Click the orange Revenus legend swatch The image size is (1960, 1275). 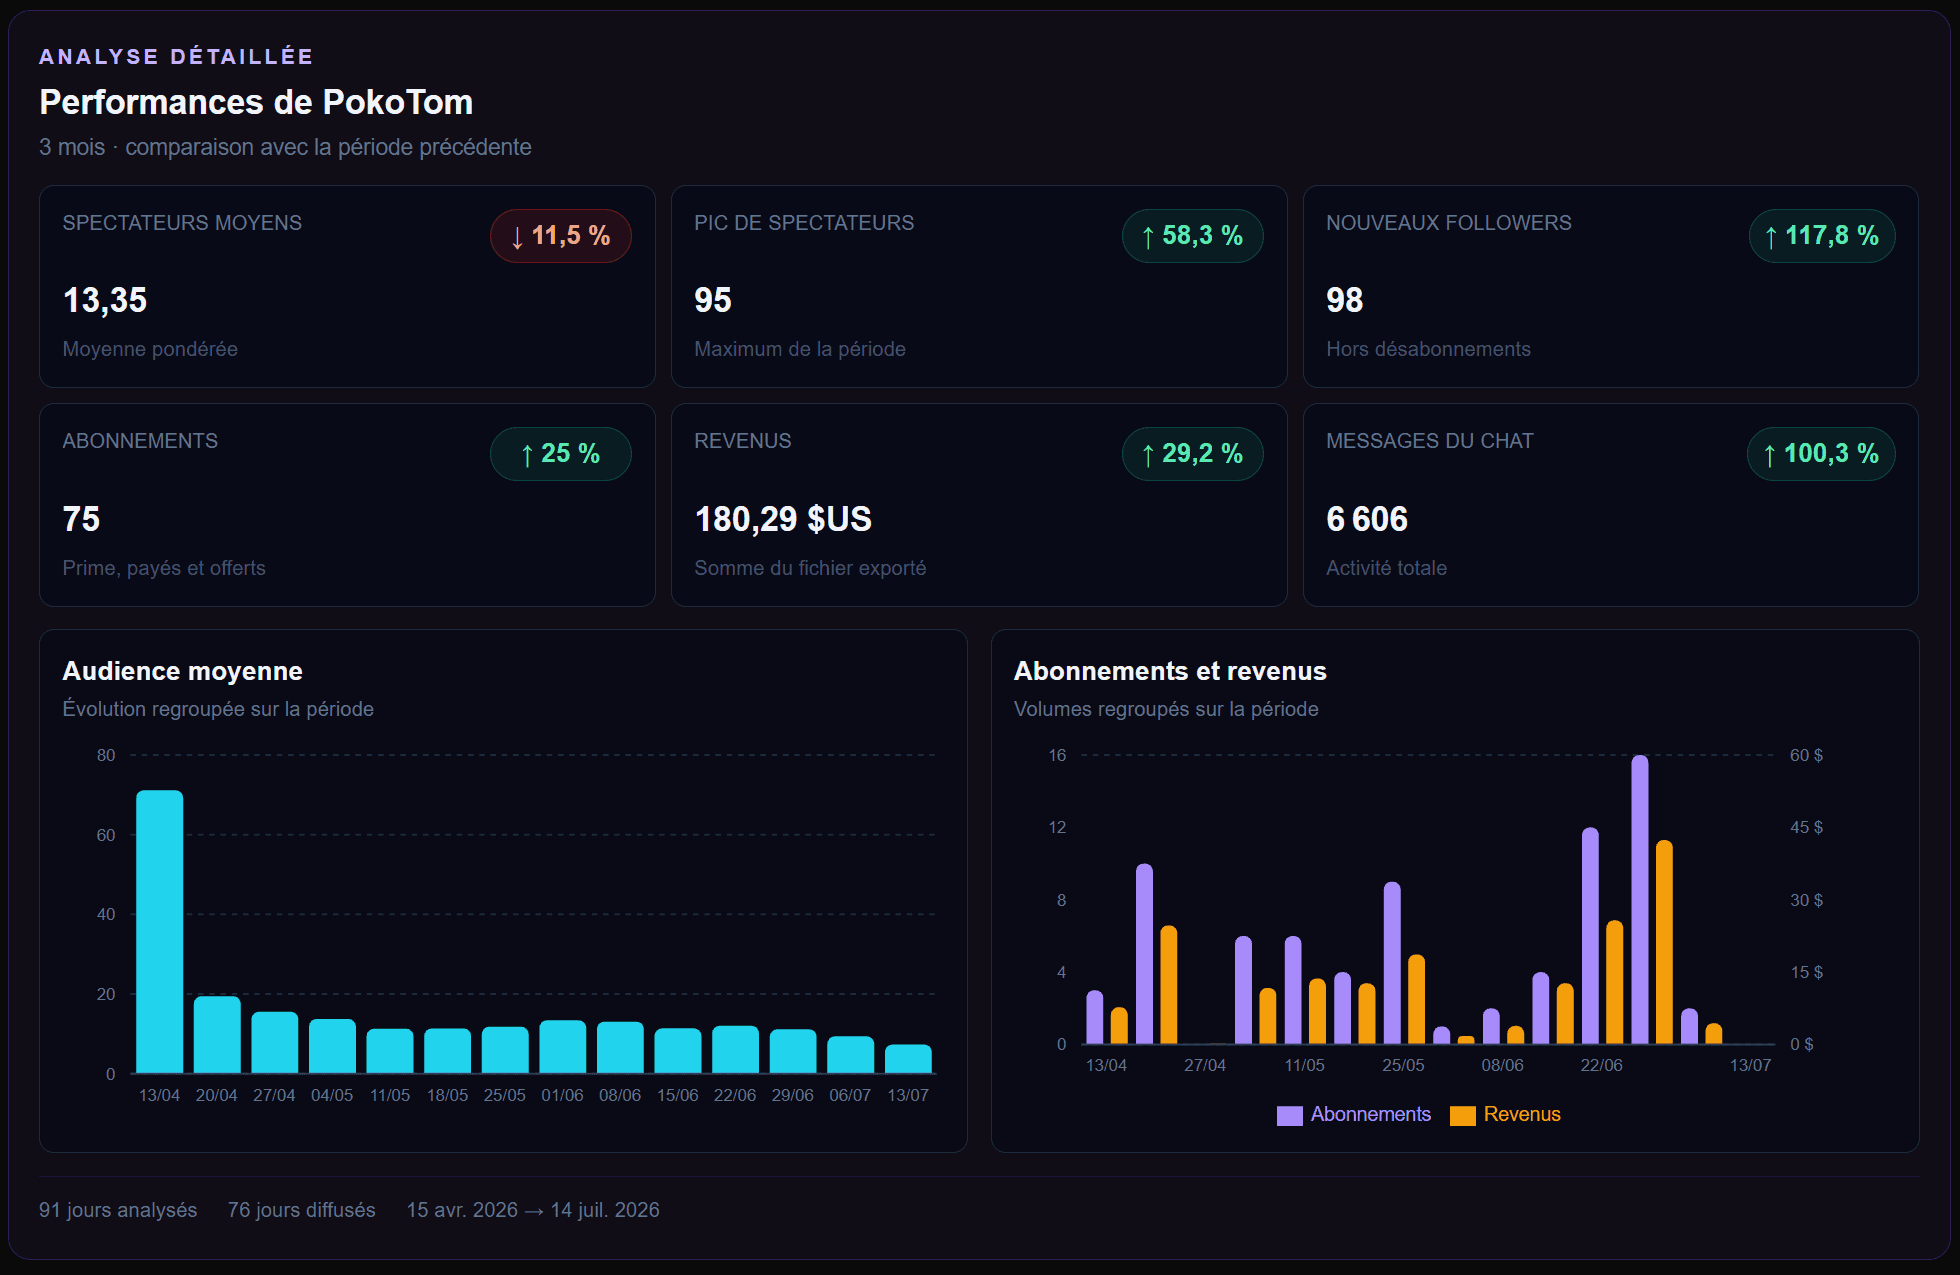(x=1462, y=1115)
